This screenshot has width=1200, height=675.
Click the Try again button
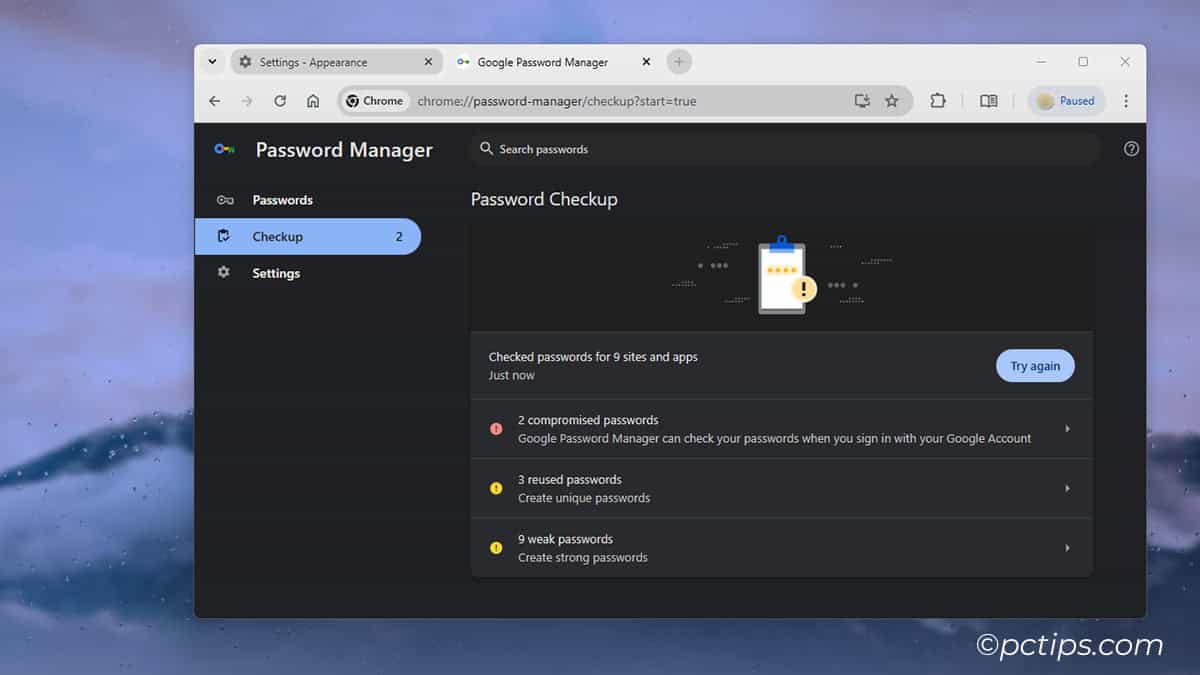1035,365
